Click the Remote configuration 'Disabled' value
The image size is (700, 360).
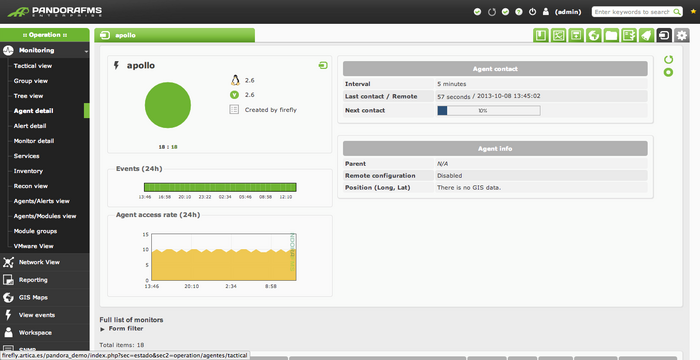click(x=450, y=176)
